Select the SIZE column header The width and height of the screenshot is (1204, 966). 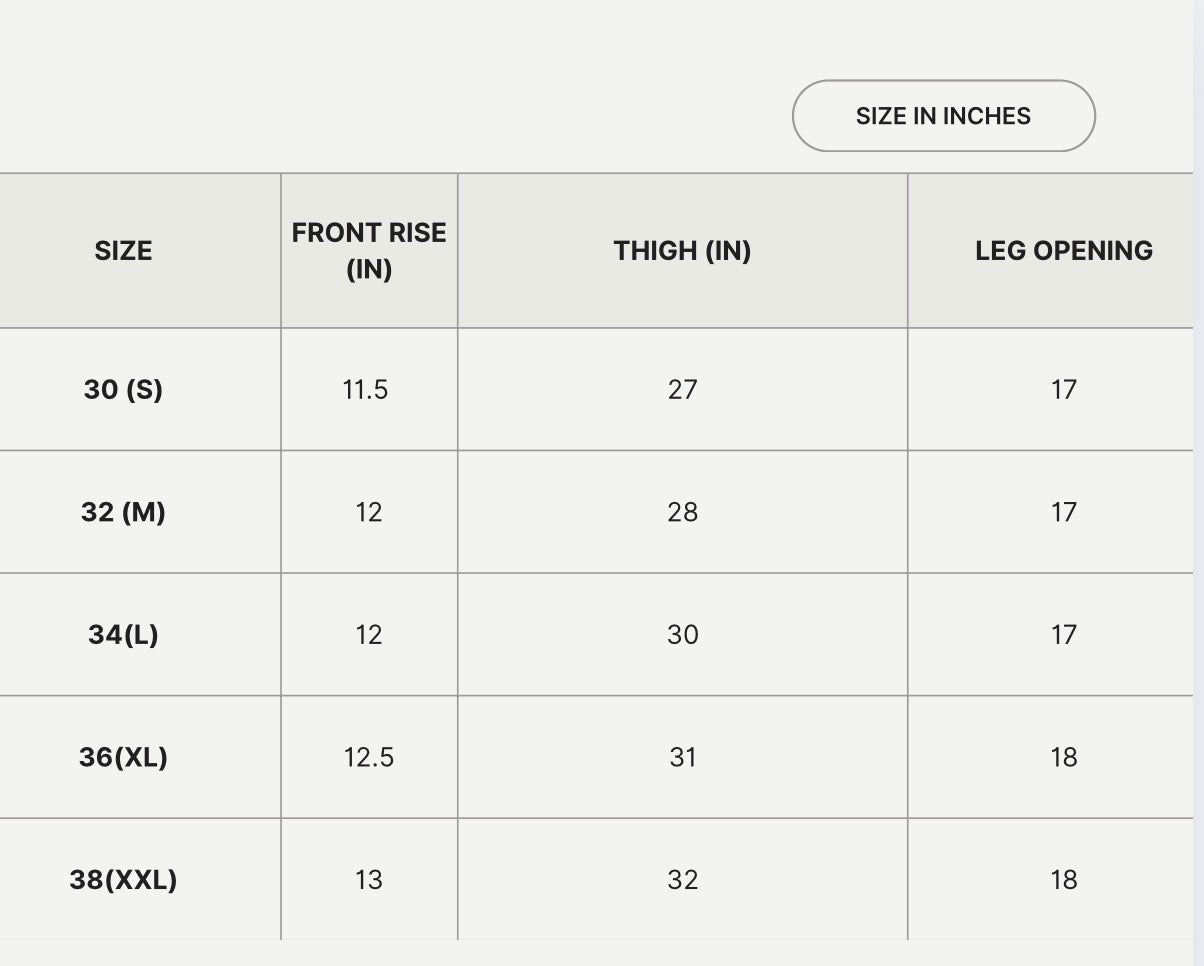124,251
